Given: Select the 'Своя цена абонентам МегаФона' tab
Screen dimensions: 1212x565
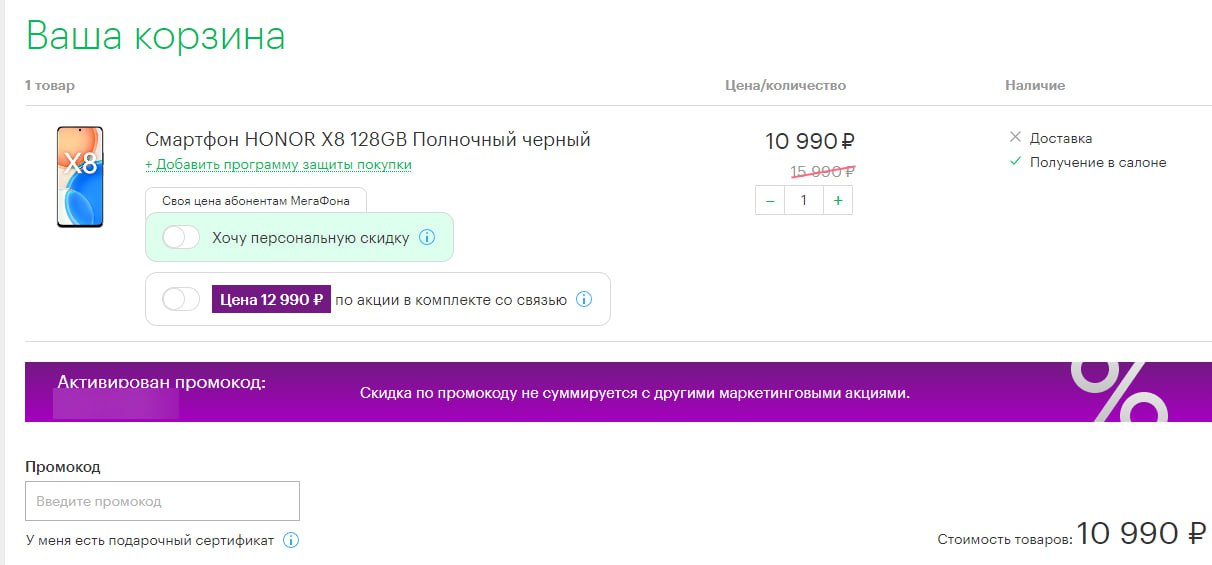Looking at the screenshot, I should [x=256, y=201].
